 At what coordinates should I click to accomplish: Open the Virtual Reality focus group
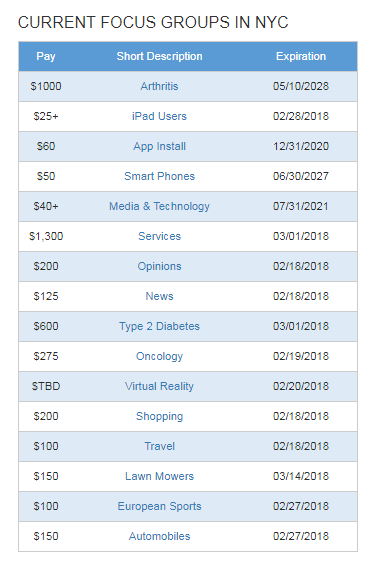point(159,386)
